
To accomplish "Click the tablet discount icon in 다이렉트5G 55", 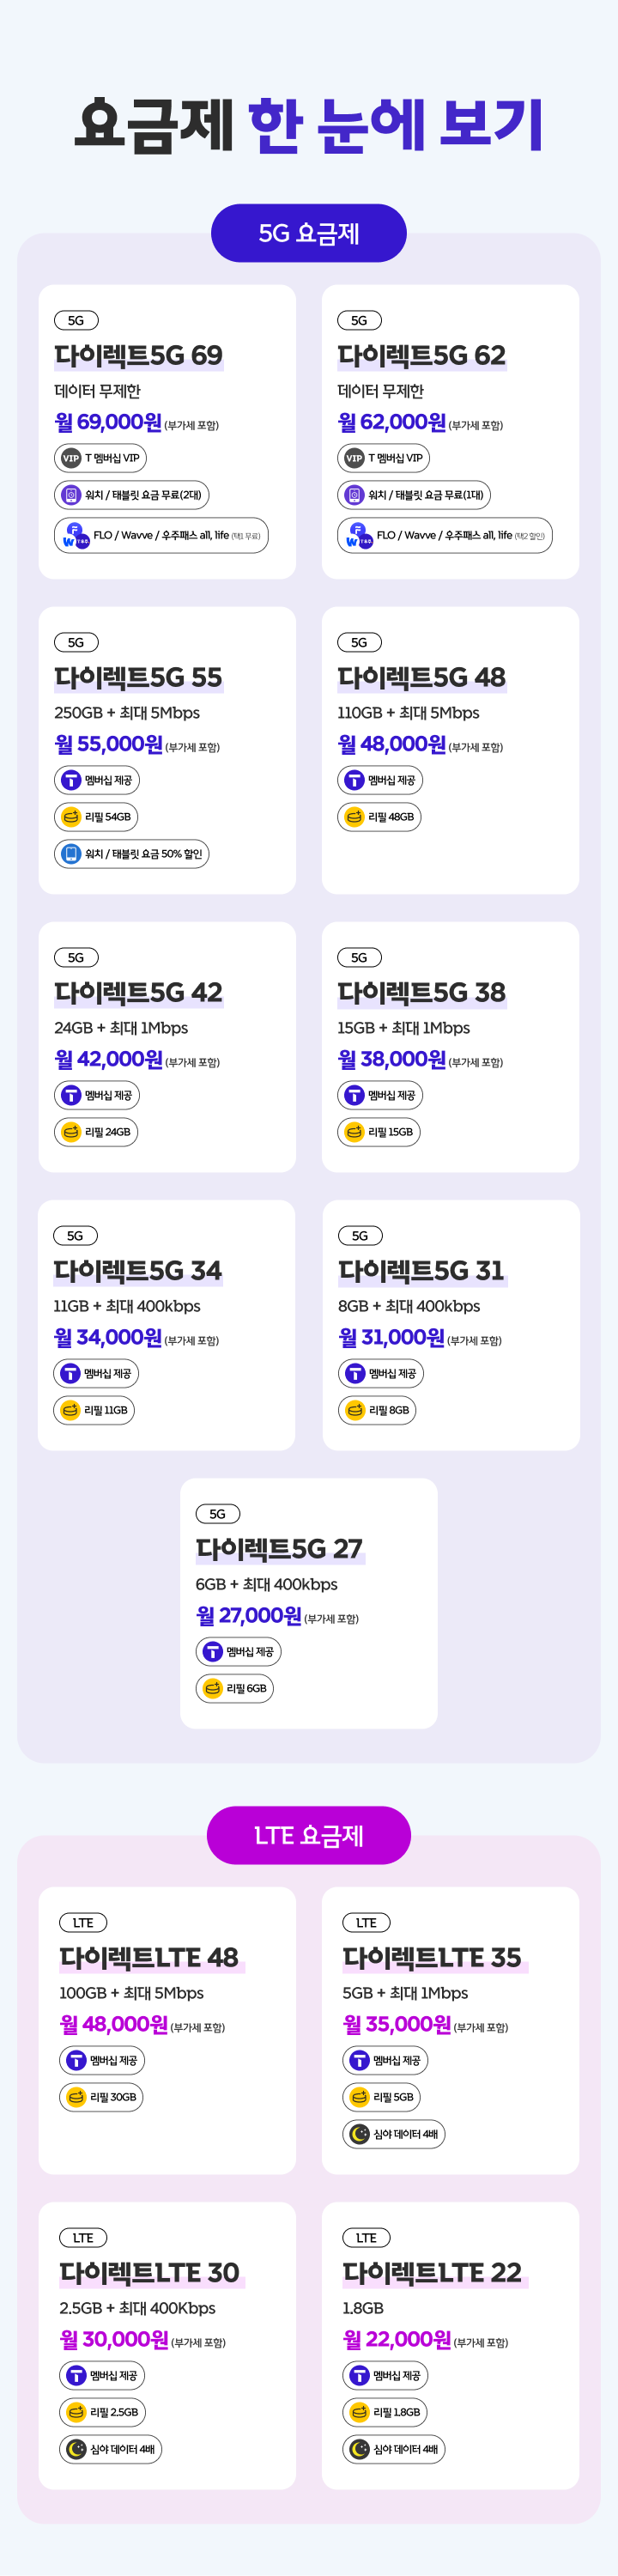I will (x=71, y=854).
